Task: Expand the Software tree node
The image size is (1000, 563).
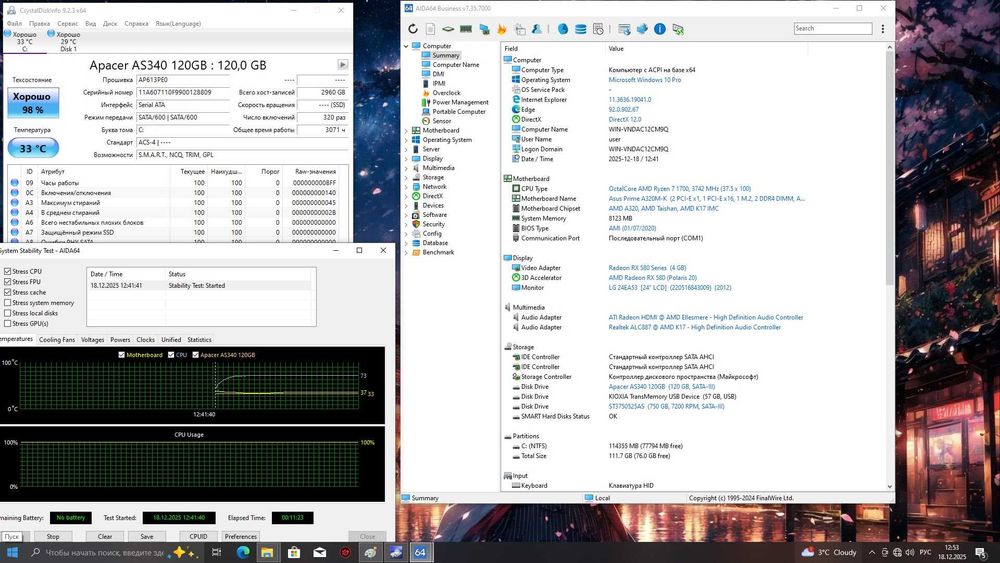Action: point(406,215)
